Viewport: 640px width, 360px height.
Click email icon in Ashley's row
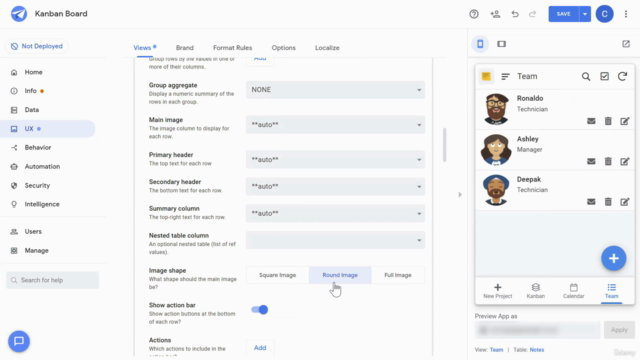(x=591, y=161)
